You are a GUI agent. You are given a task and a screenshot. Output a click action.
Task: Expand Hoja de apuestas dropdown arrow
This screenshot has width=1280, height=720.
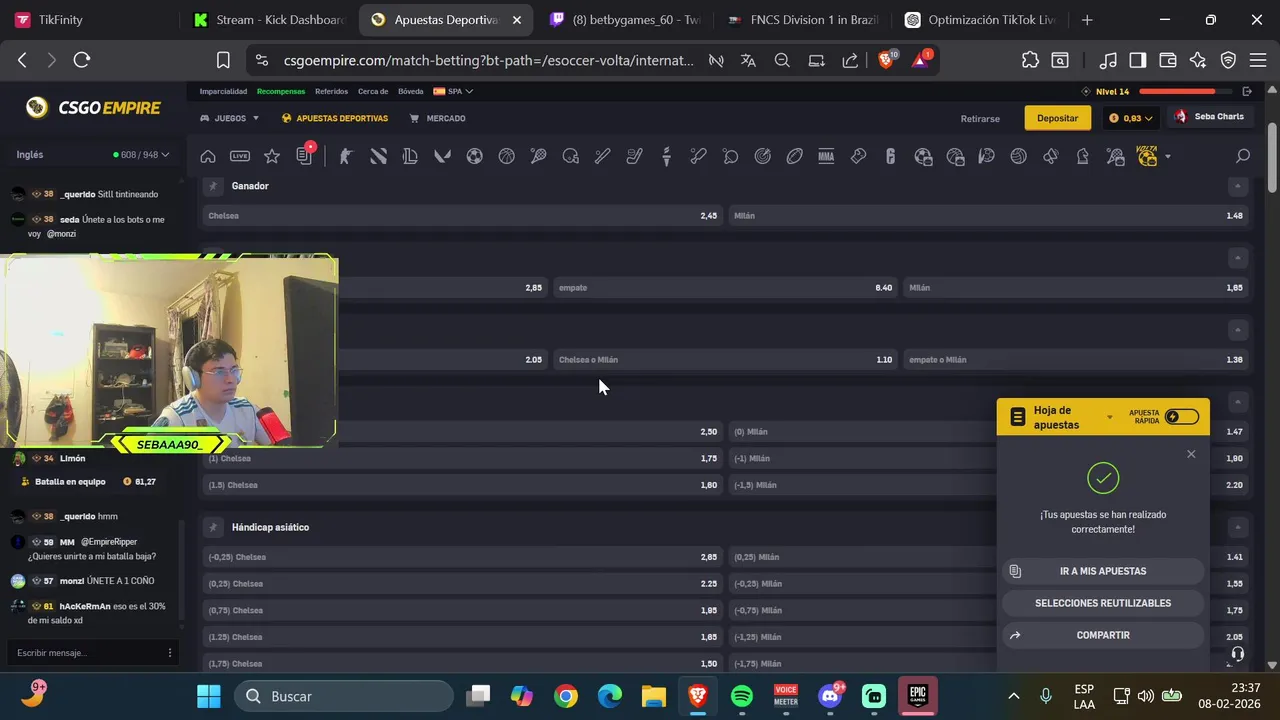[1110, 417]
